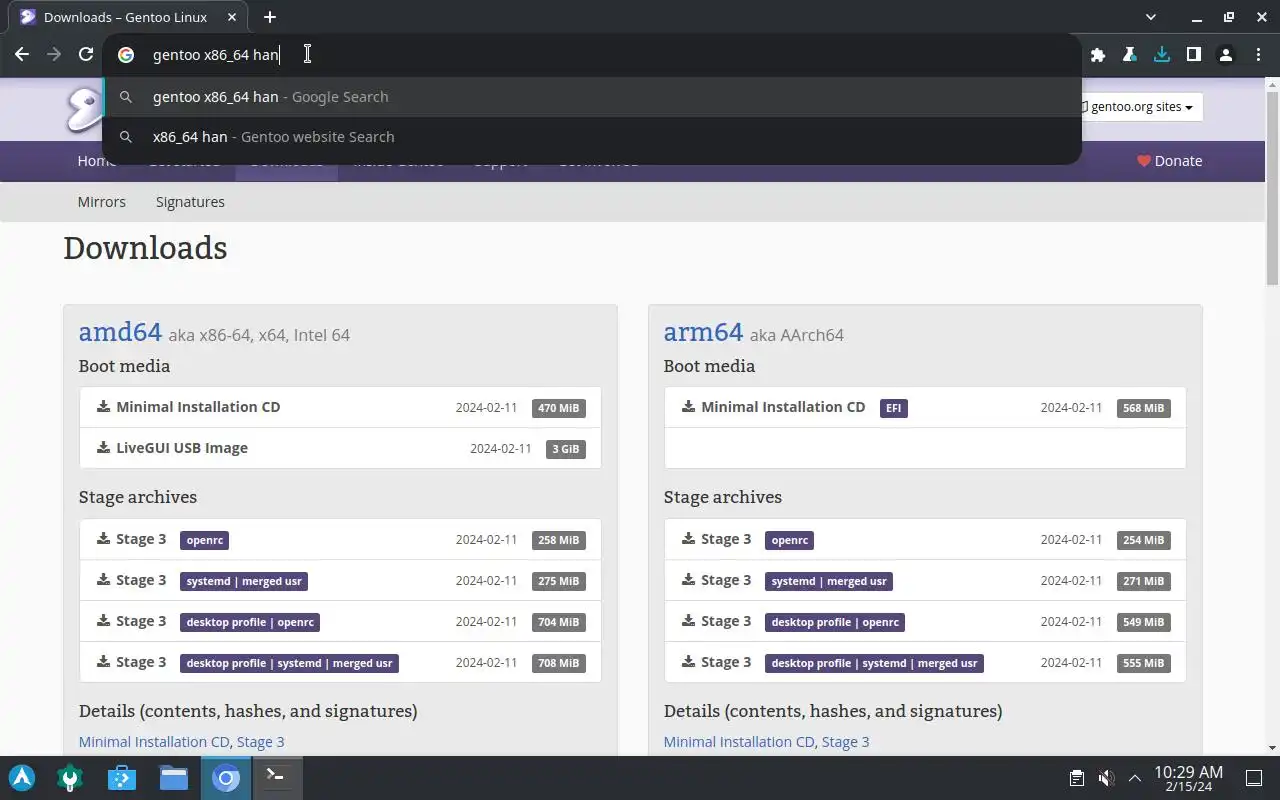Image resolution: width=1280 pixels, height=800 pixels.
Task: Open the clipboard tray icon
Action: point(1076,778)
